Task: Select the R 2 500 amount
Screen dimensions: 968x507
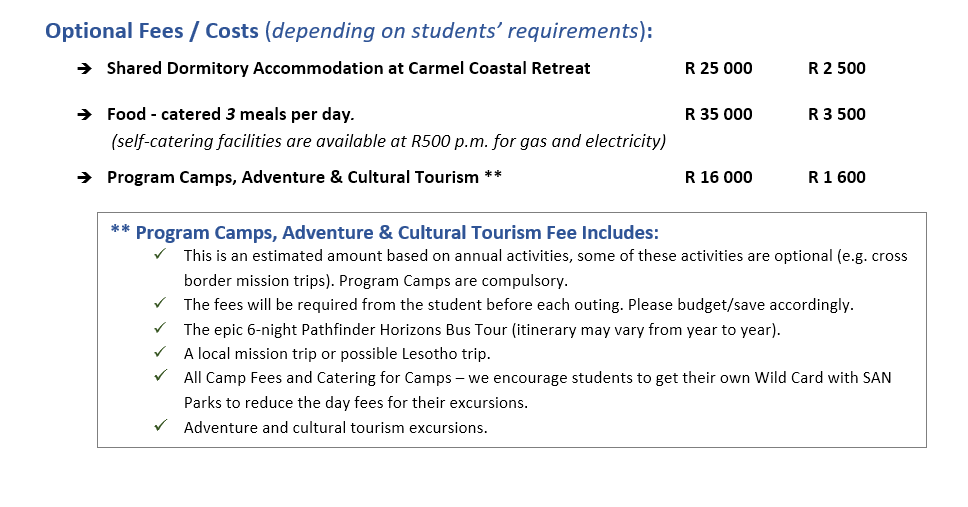Action: (x=836, y=69)
